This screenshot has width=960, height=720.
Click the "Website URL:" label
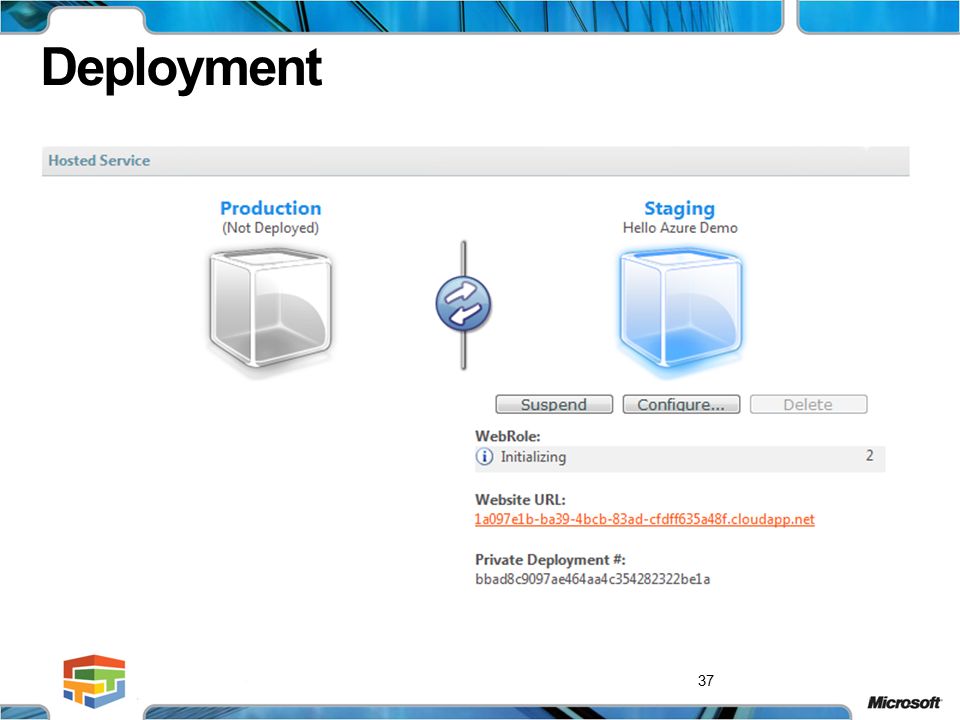tap(520, 500)
